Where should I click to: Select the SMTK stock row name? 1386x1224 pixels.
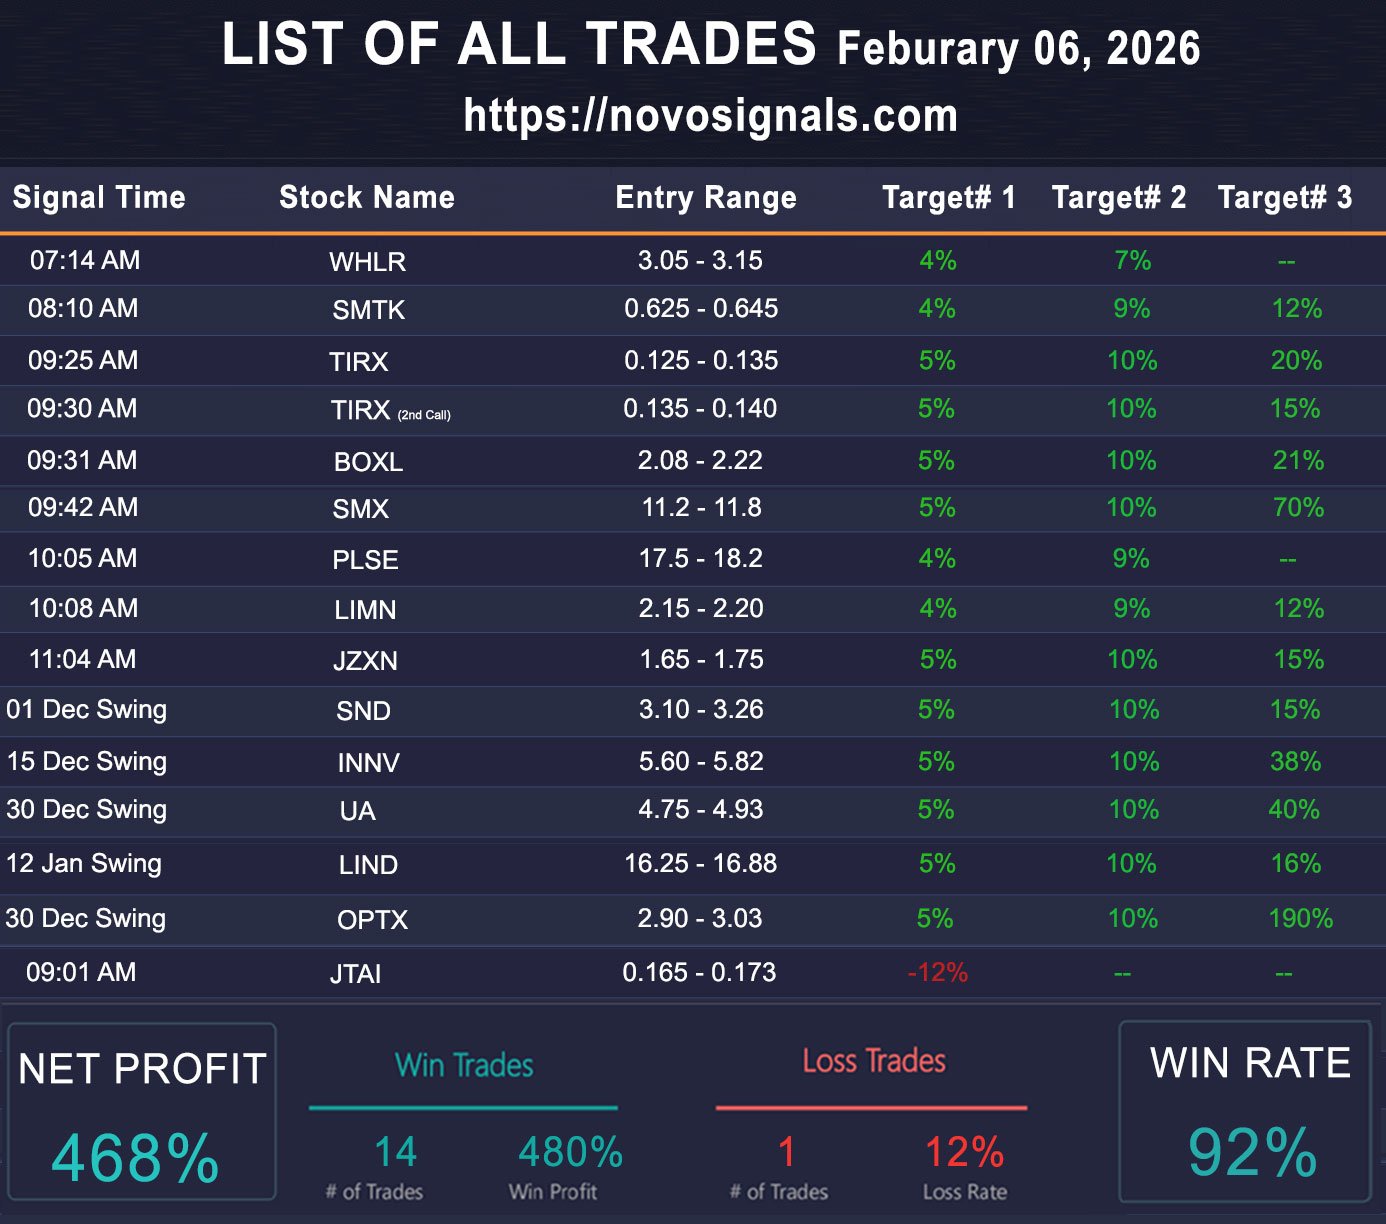click(x=368, y=310)
